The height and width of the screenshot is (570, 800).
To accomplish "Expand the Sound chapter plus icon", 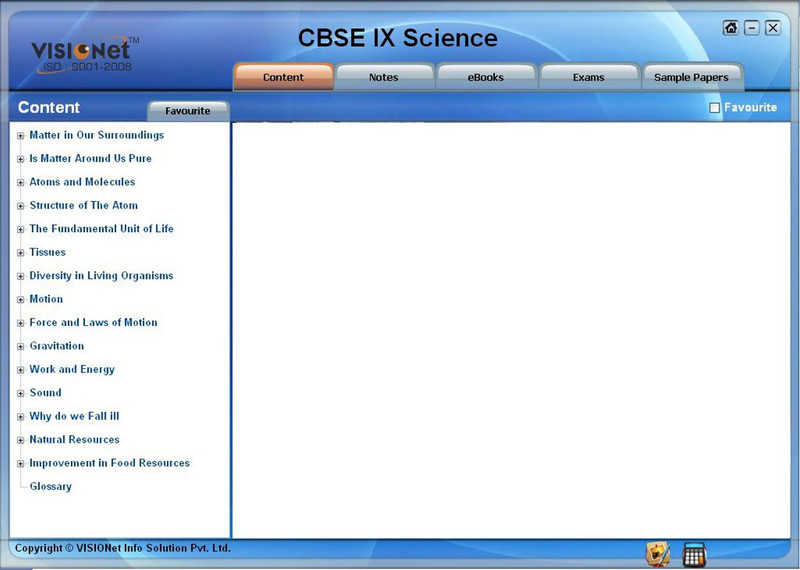I will tap(20, 394).
